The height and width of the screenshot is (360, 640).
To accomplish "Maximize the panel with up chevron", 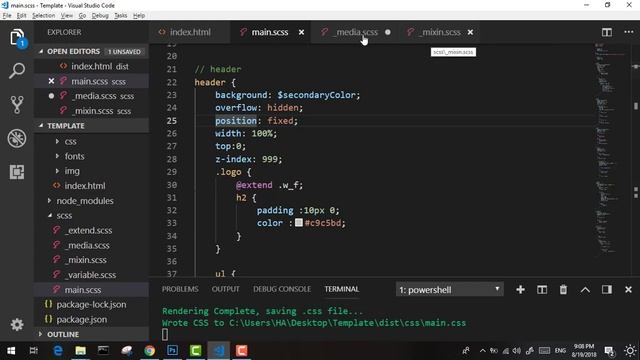I will pos(585,289).
